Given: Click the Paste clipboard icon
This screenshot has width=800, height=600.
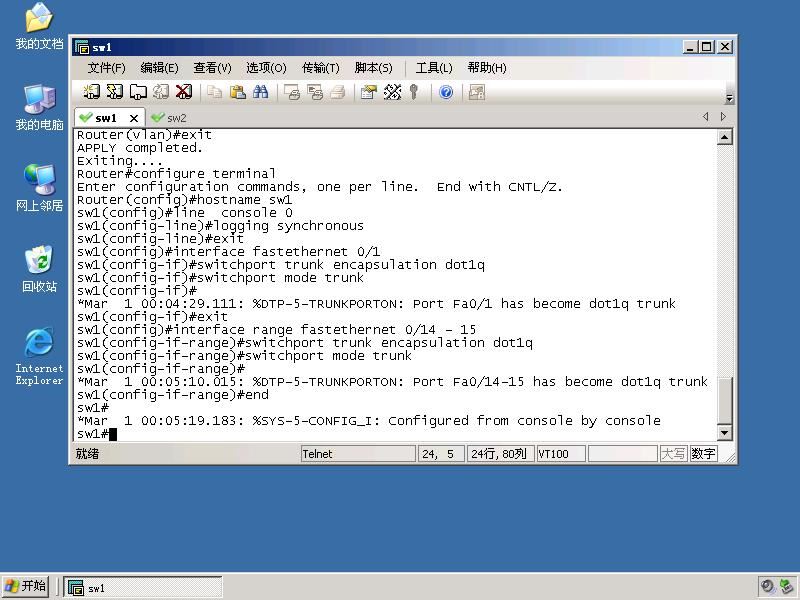Looking at the screenshot, I should coord(237,92).
